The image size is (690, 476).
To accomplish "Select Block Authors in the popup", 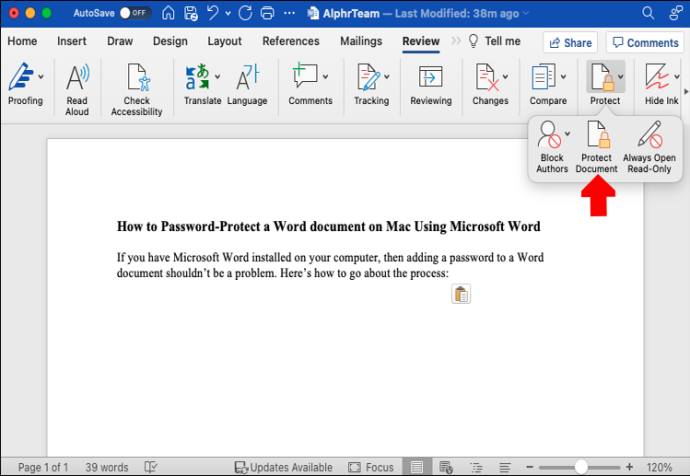I will click(549, 135).
